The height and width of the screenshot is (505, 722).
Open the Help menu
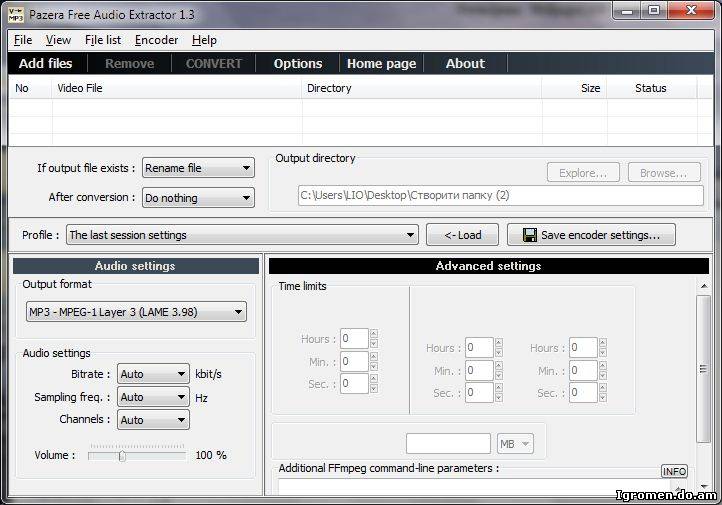tap(204, 40)
